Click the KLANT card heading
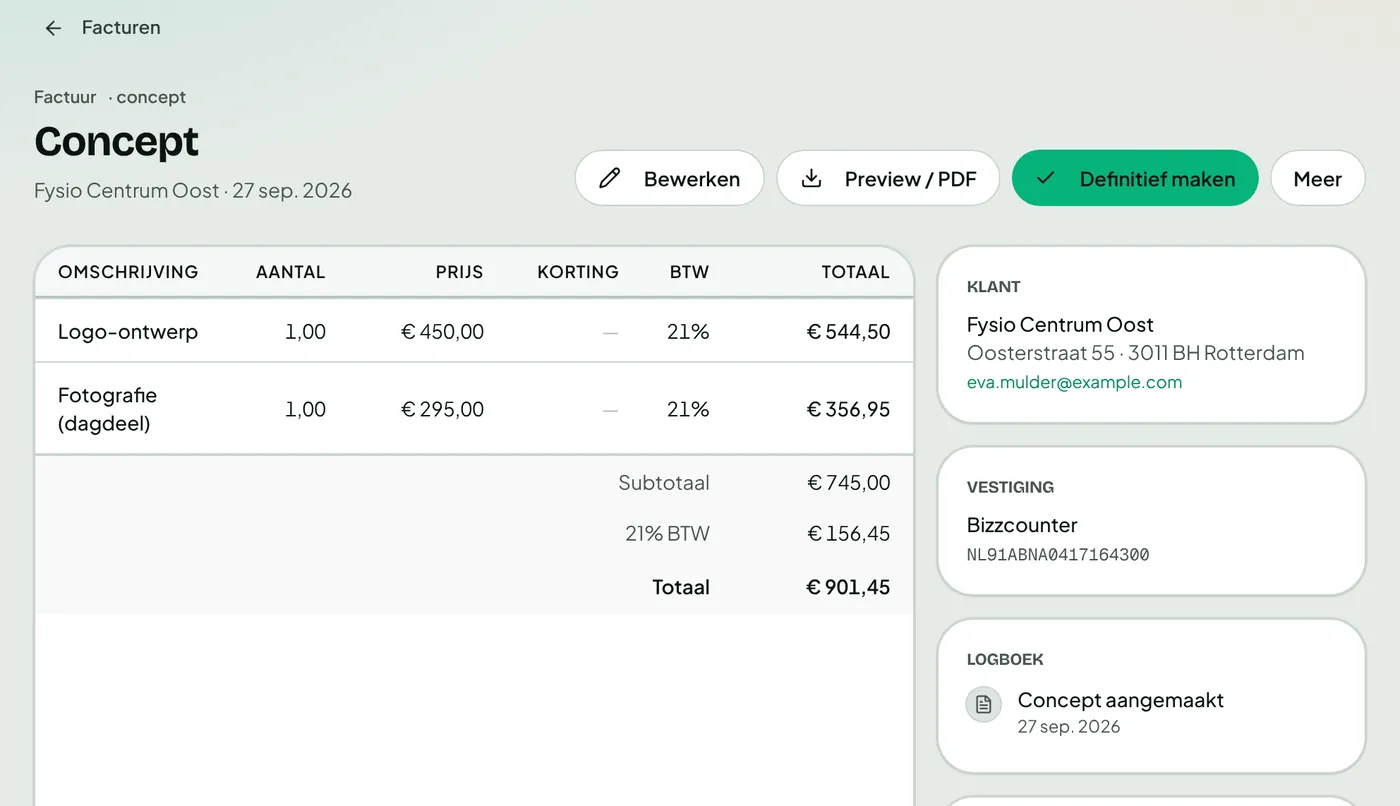1400x806 pixels. [993, 287]
